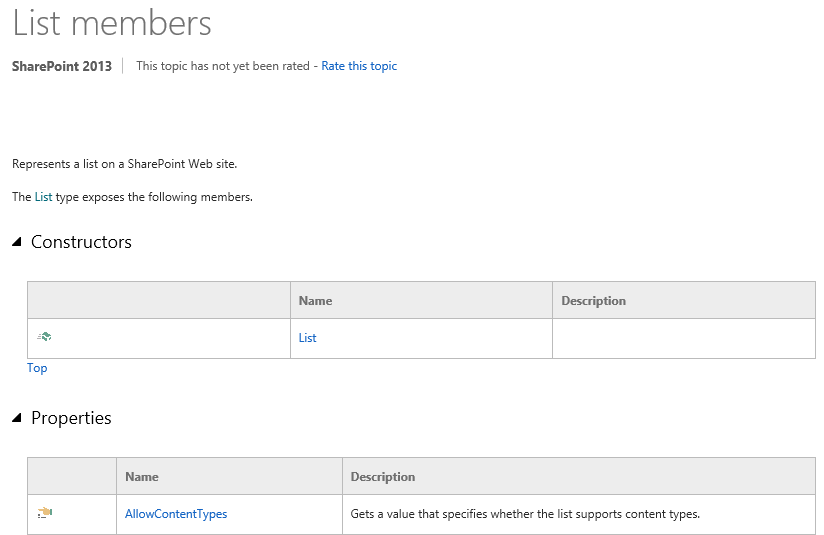Viewport: 824px width, 535px height.
Task: Click the constructor method icon in the List row
Action: click(44, 337)
